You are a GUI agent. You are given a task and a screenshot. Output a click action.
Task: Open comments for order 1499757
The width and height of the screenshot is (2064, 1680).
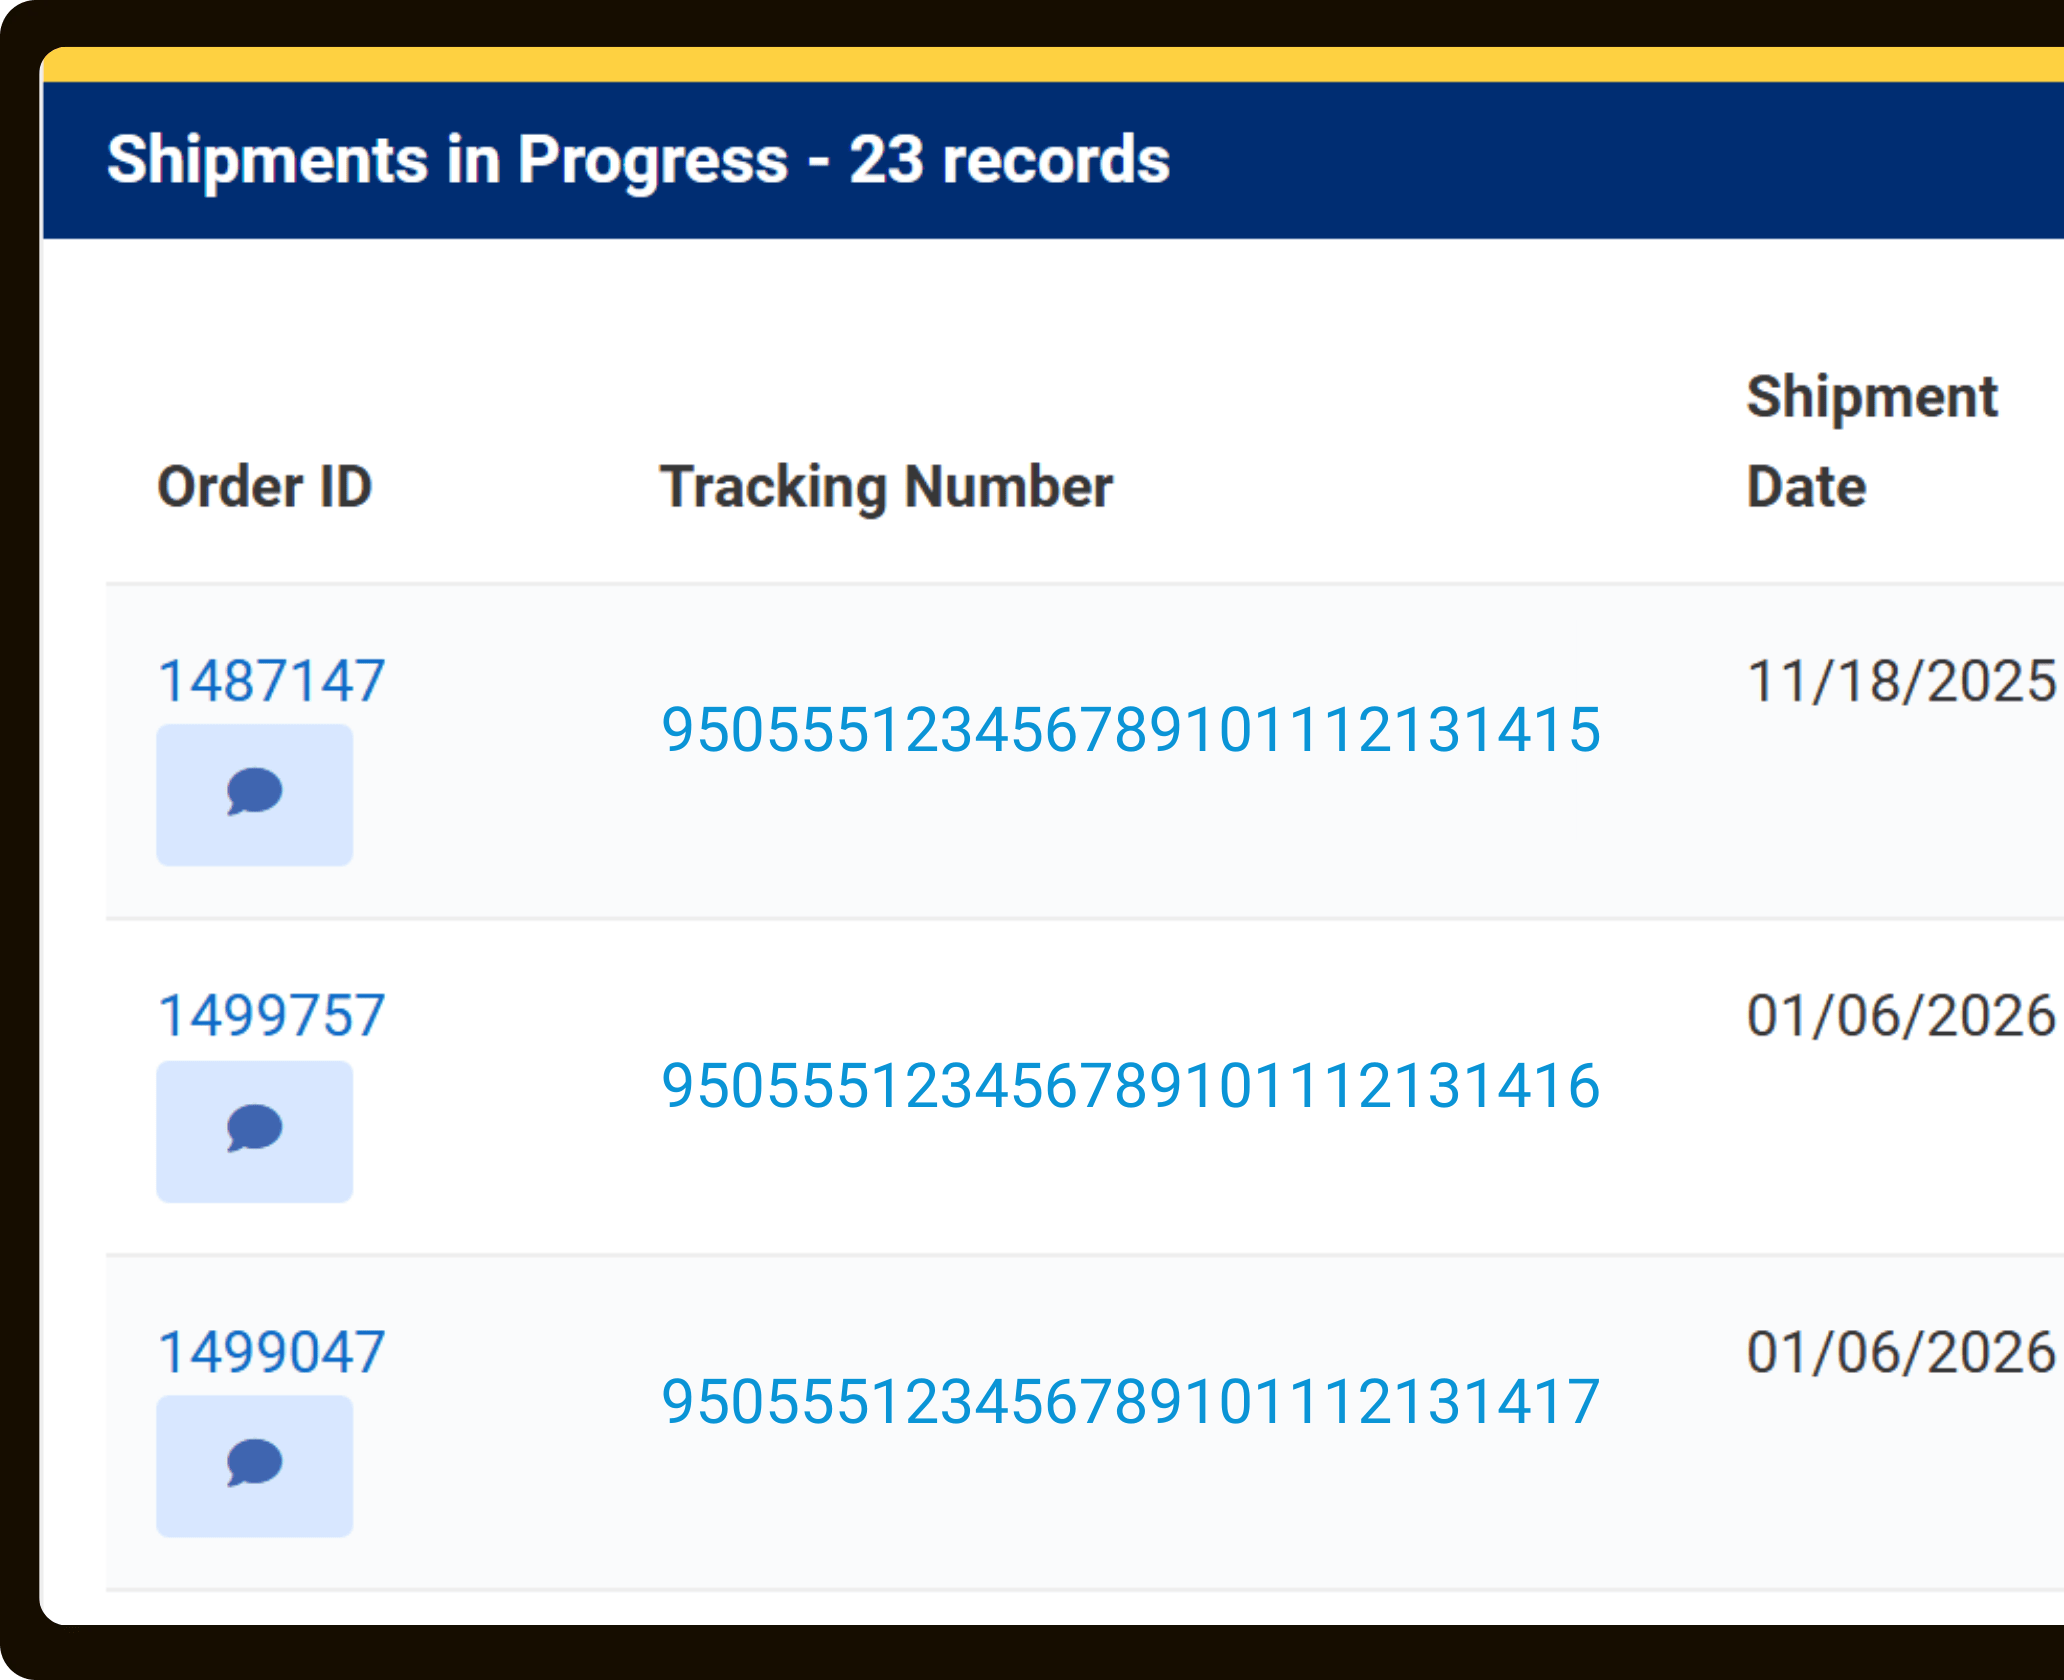click(x=254, y=1130)
